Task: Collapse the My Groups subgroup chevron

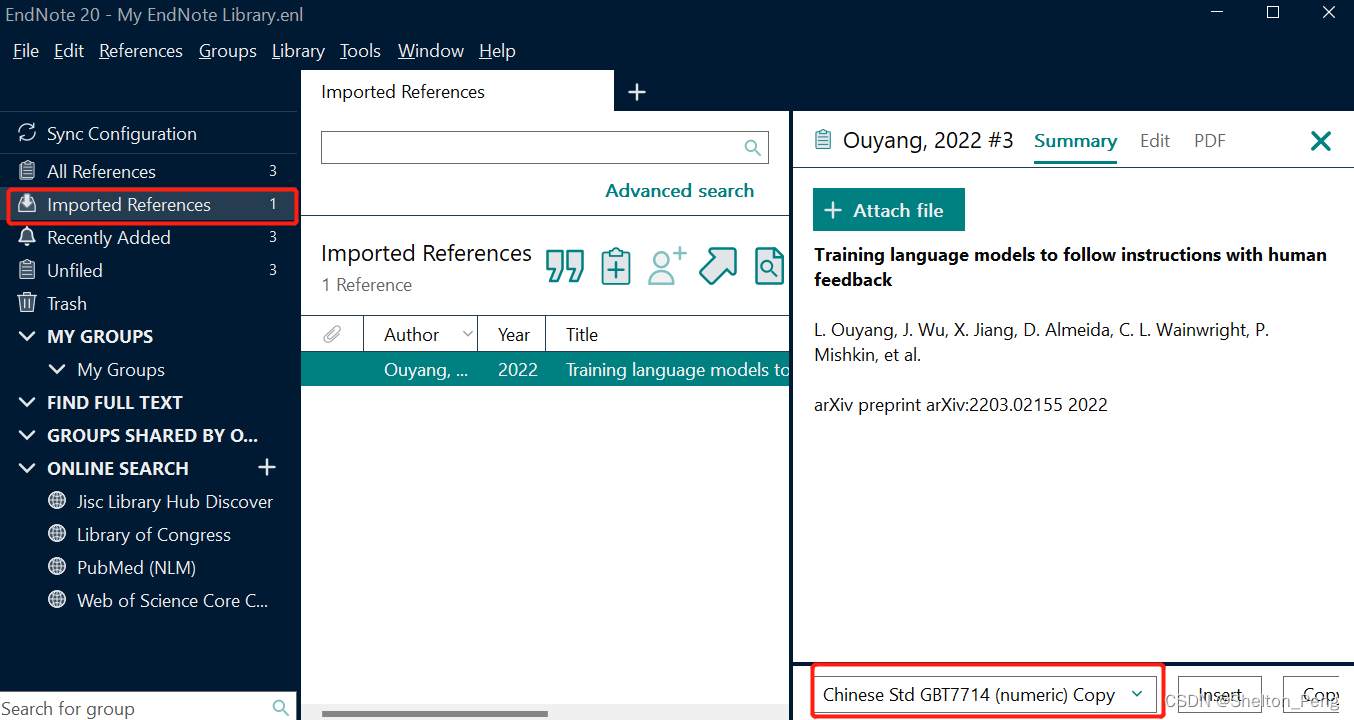Action: pyautogui.click(x=57, y=369)
